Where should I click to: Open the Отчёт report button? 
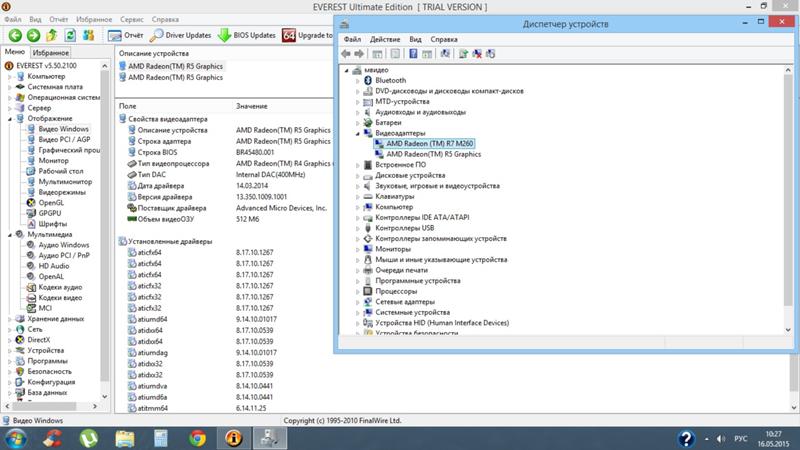click(126, 35)
